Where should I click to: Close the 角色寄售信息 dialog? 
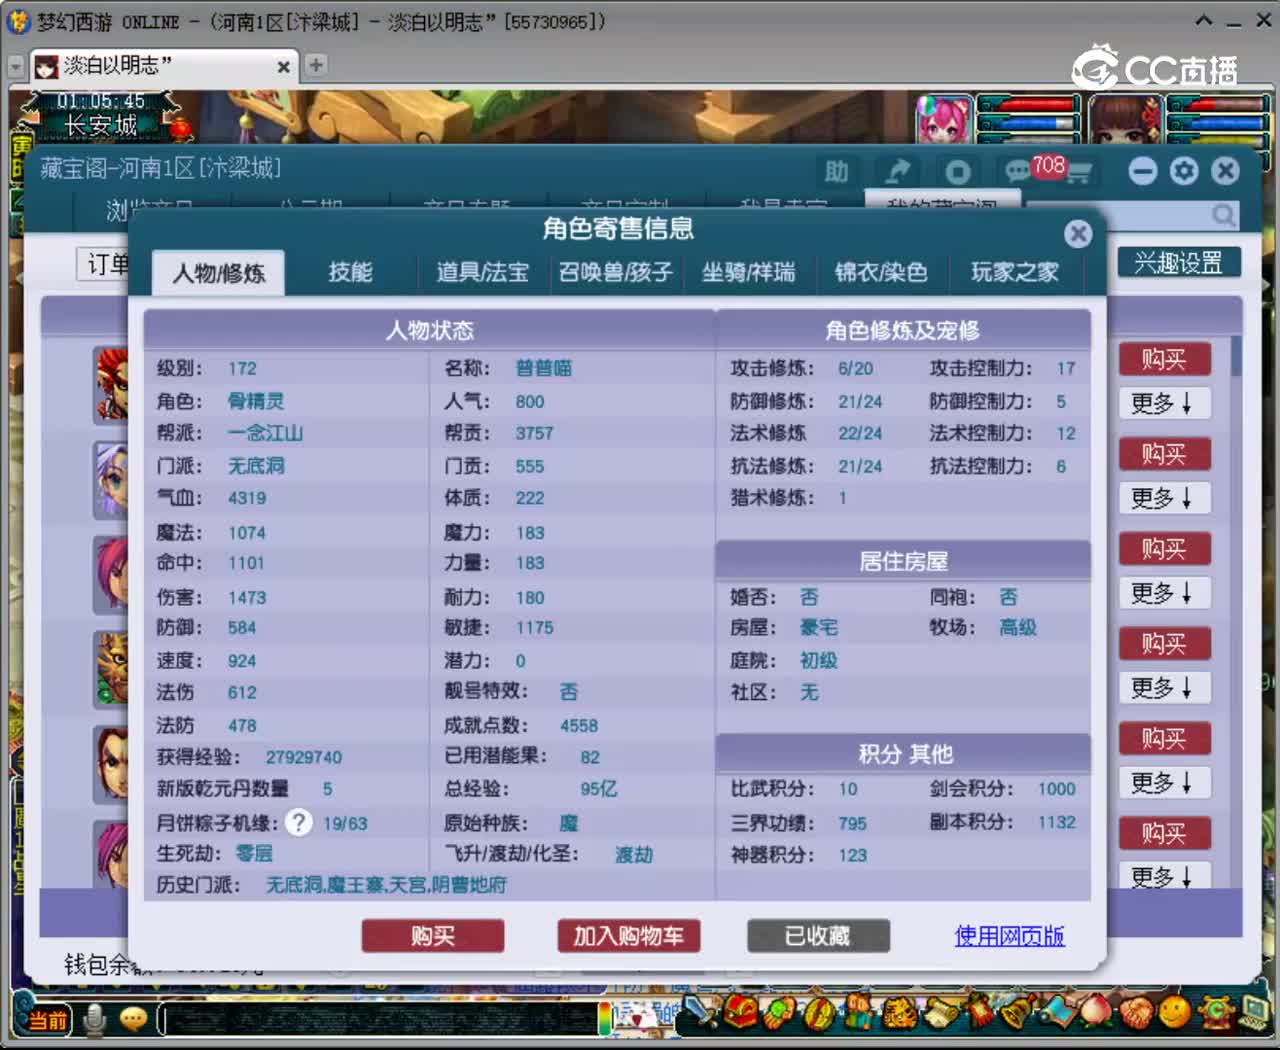(x=1078, y=234)
